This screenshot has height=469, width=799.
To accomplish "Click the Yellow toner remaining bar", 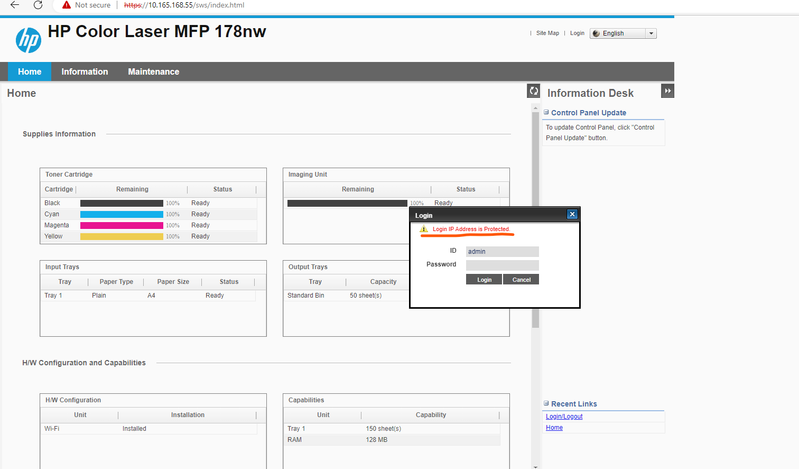I will tap(122, 237).
